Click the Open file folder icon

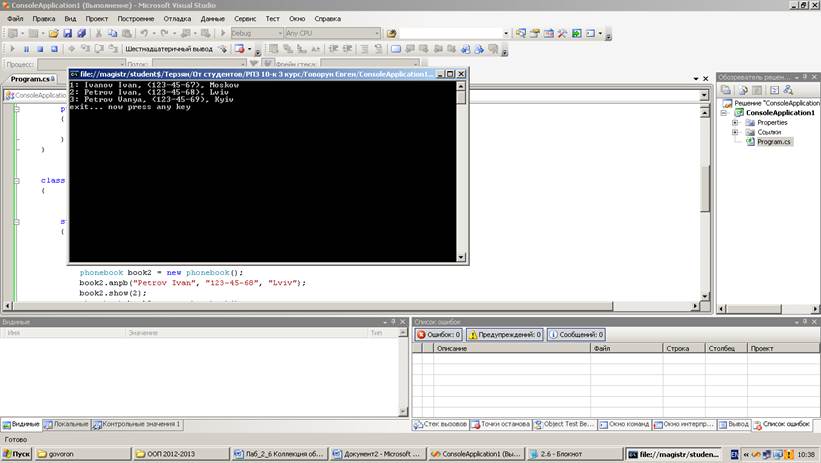[52, 33]
